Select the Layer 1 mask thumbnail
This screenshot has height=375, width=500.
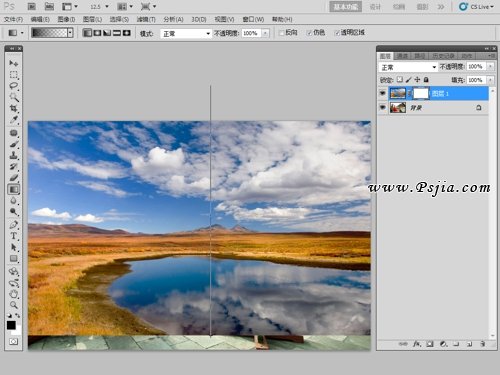click(x=421, y=93)
